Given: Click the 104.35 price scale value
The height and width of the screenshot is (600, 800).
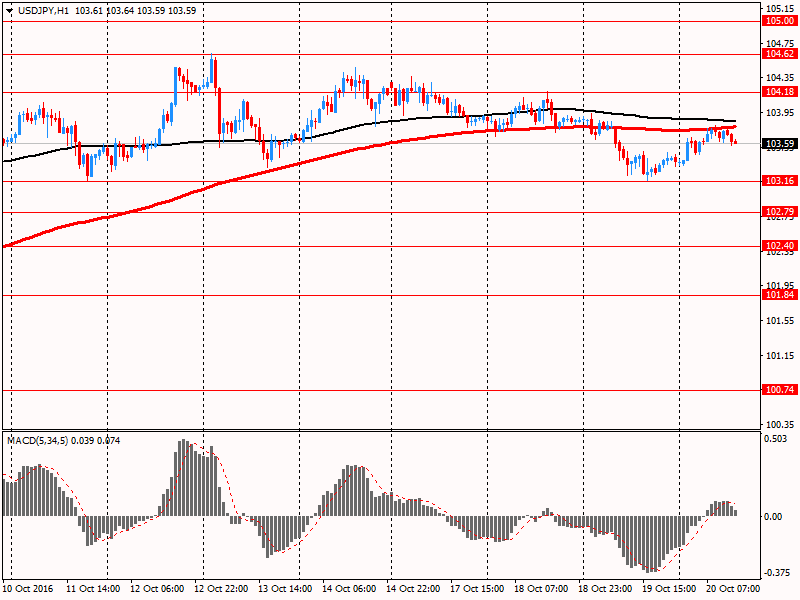Looking at the screenshot, I should 780,78.
